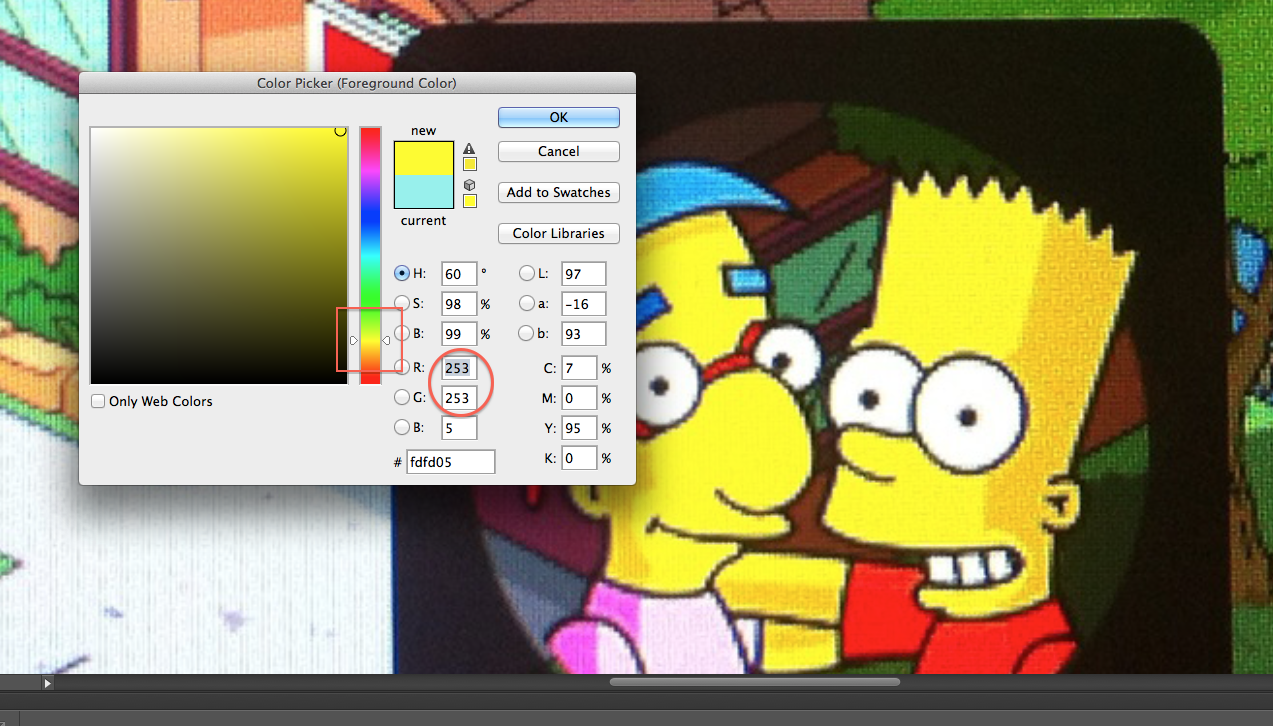The height and width of the screenshot is (726, 1273).
Task: Click the brightness field showing 99
Action: pyautogui.click(x=459, y=333)
